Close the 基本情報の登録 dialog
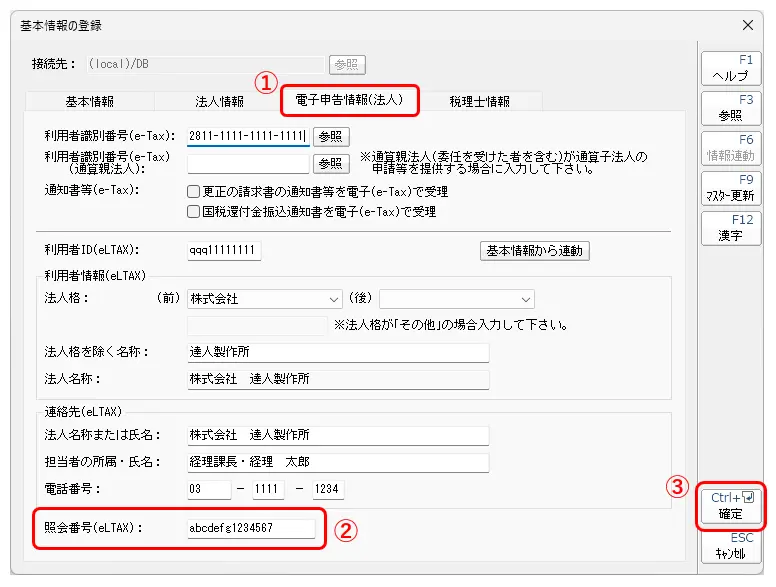The height and width of the screenshot is (587, 776). [747, 25]
